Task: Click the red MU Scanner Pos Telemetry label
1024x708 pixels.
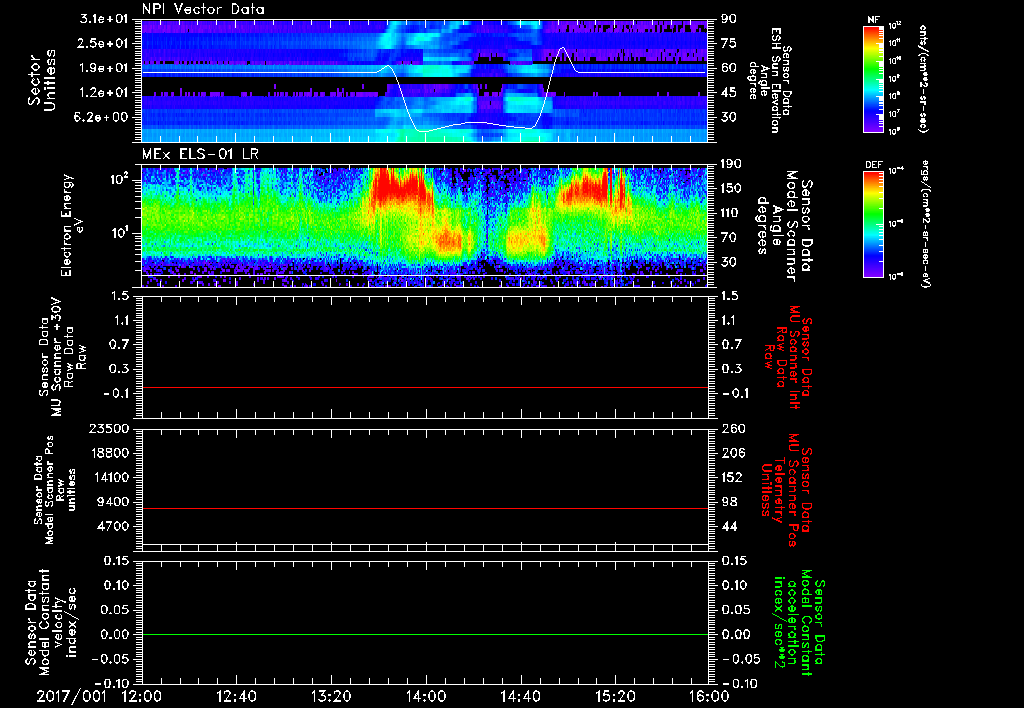Action: [786, 490]
